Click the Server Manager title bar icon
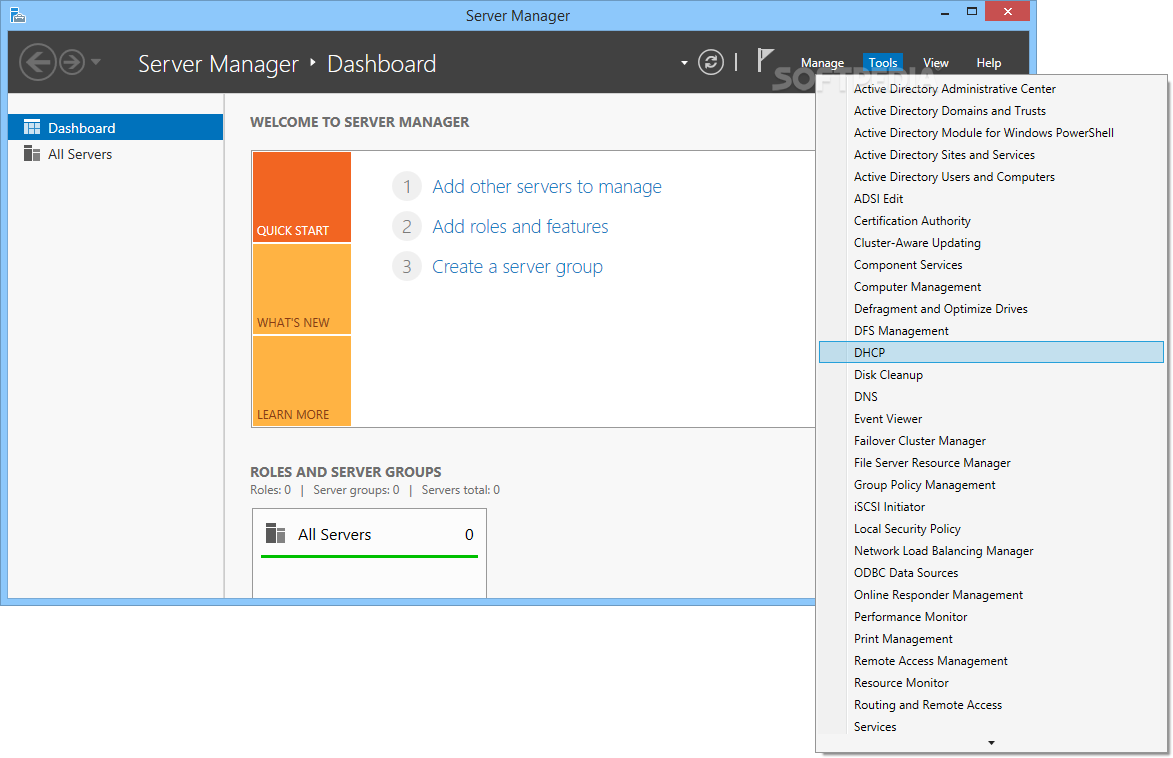 pos(18,14)
